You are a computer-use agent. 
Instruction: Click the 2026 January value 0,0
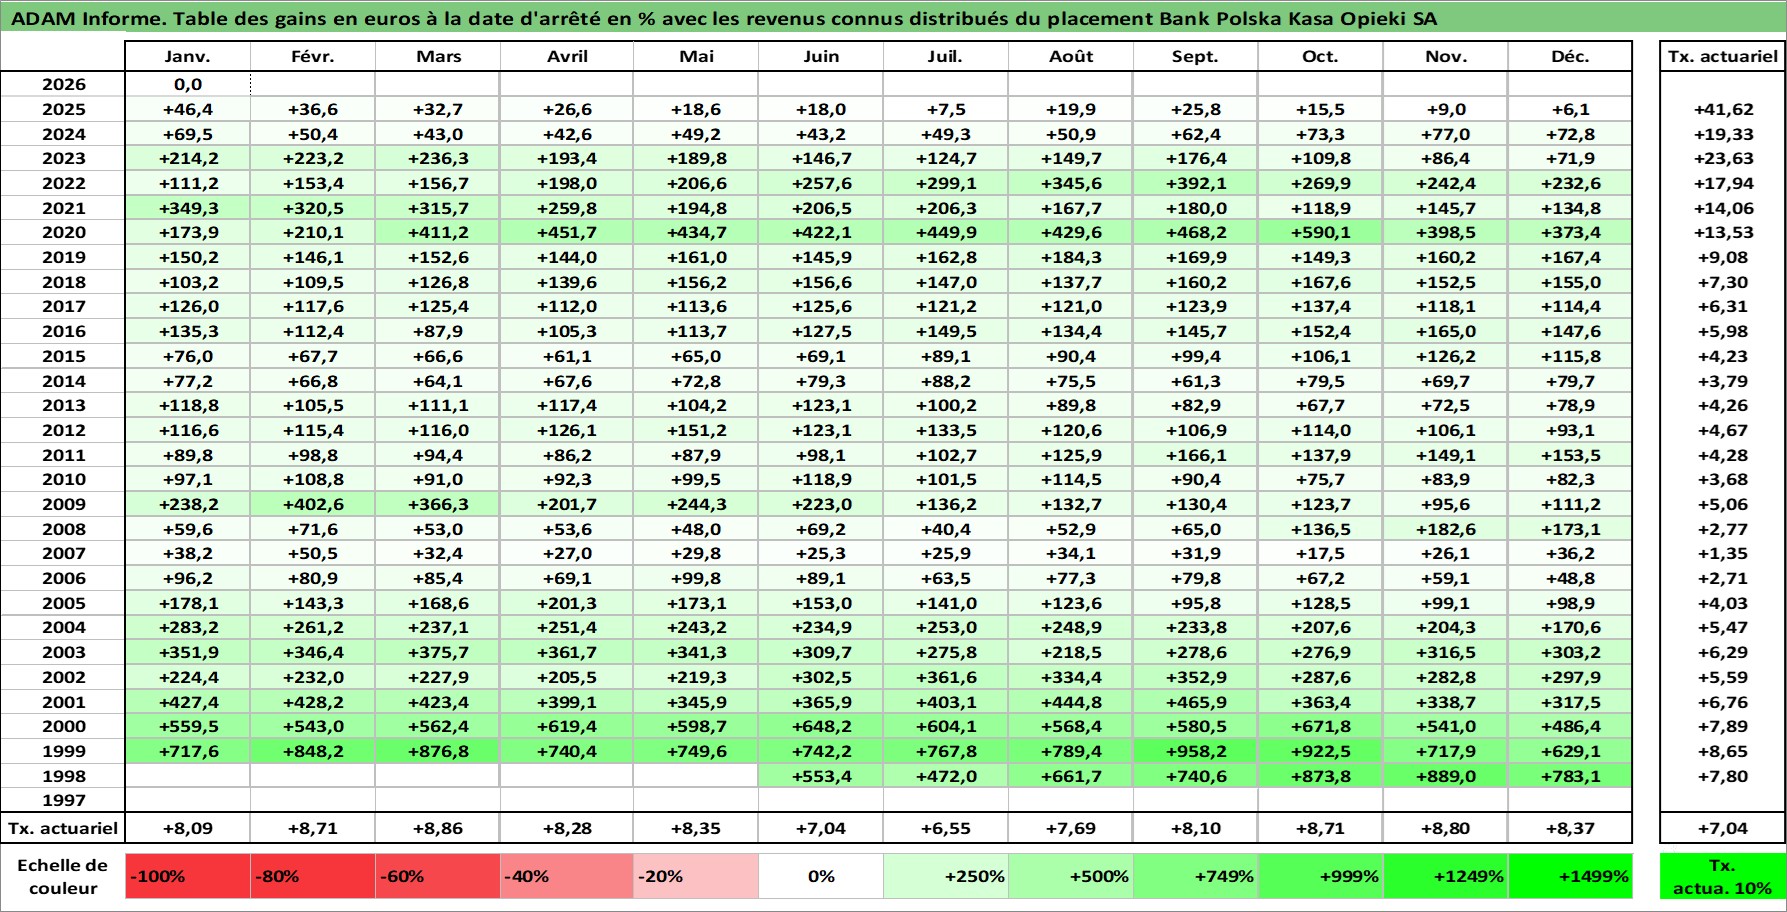pyautogui.click(x=188, y=84)
